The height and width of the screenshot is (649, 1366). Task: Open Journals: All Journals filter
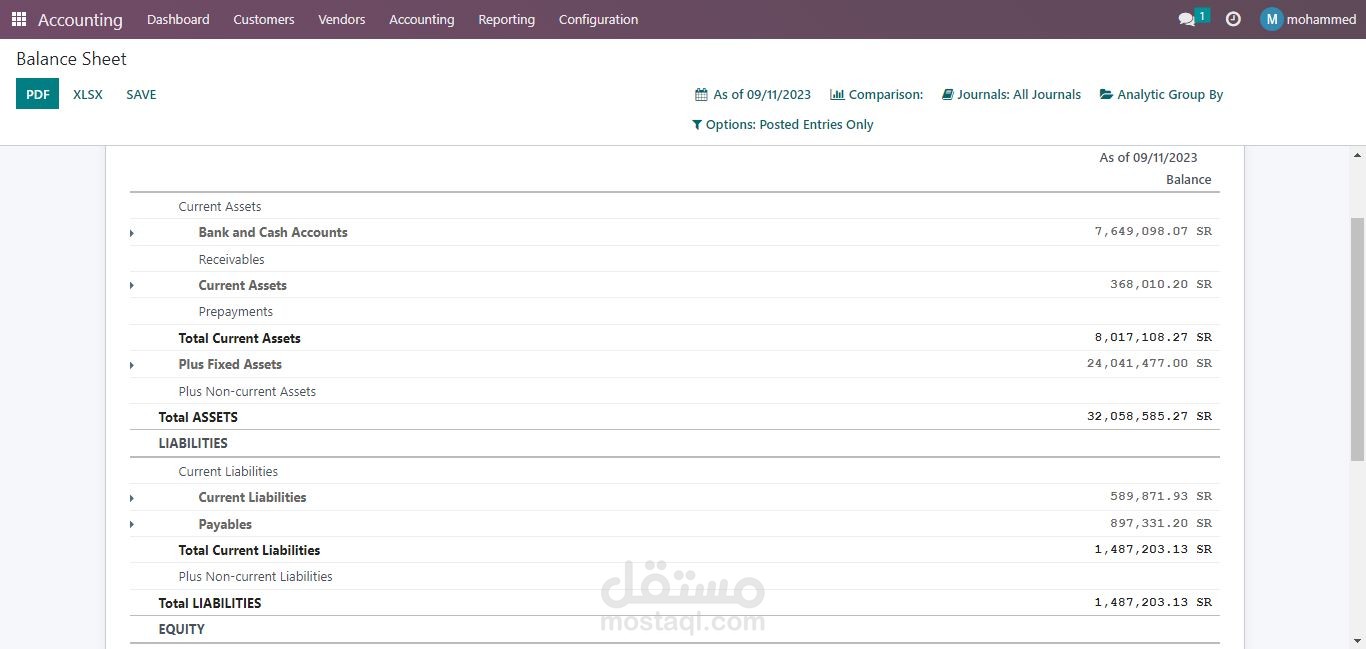(x=1011, y=94)
